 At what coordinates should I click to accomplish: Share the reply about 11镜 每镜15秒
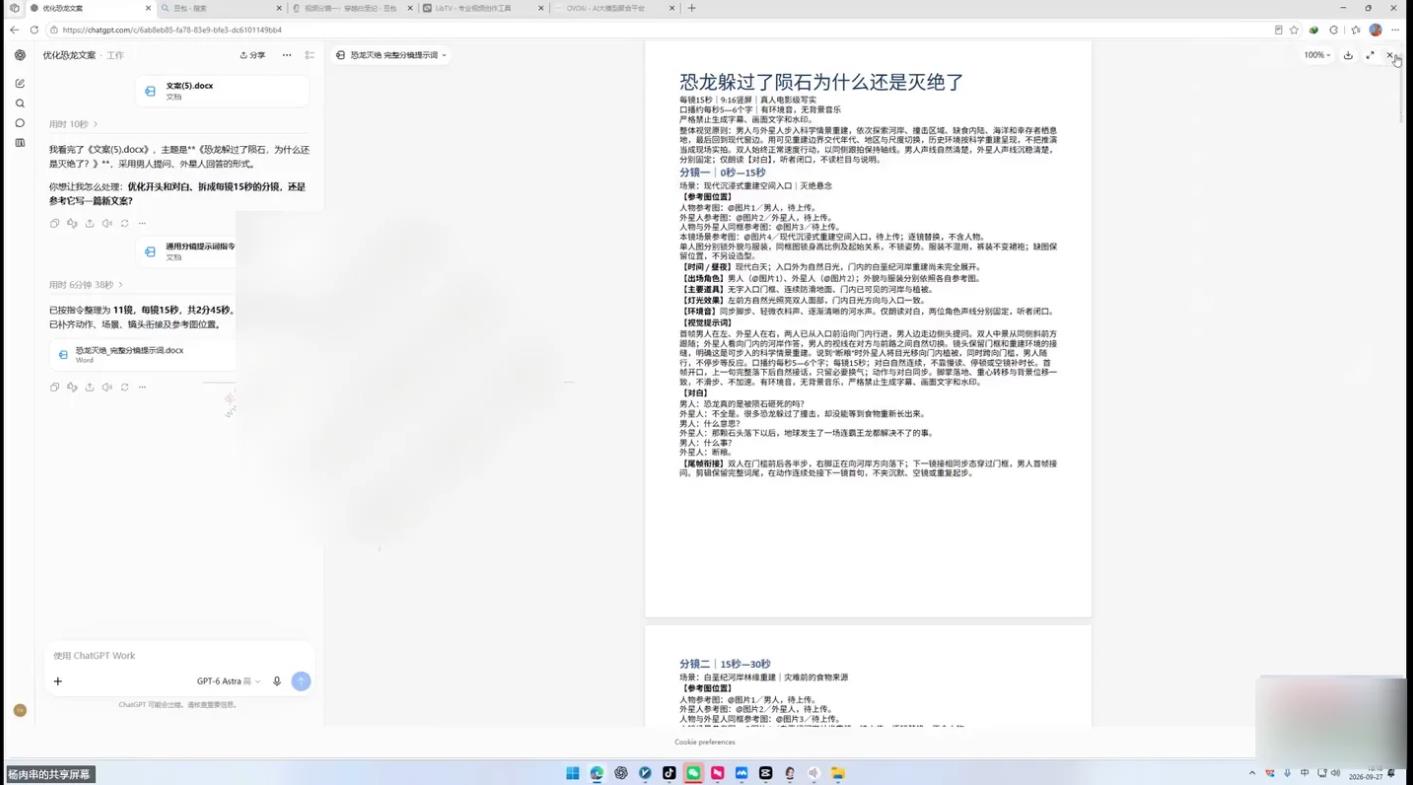[89, 387]
